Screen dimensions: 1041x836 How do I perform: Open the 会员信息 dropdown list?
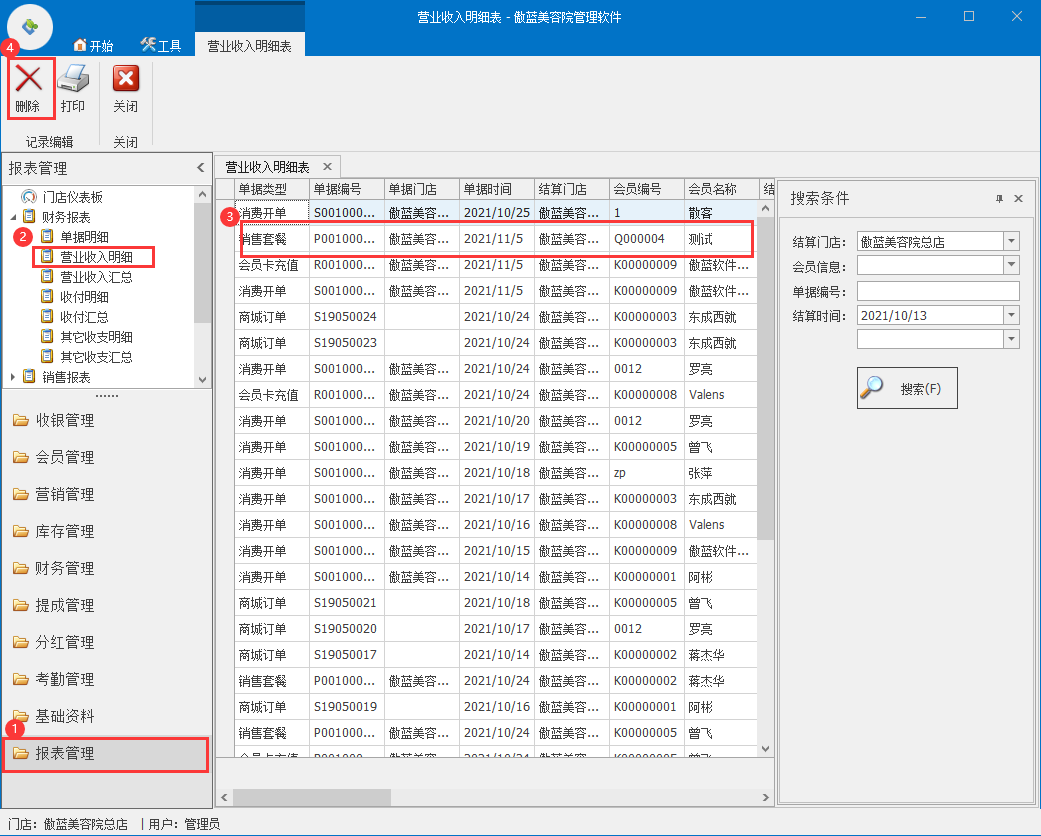(x=1011, y=265)
